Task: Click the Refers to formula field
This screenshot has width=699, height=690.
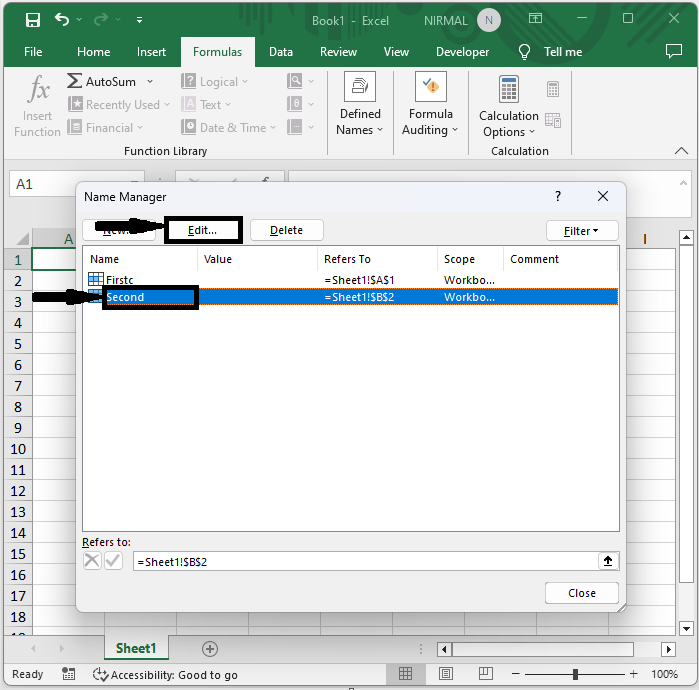Action: coord(366,562)
